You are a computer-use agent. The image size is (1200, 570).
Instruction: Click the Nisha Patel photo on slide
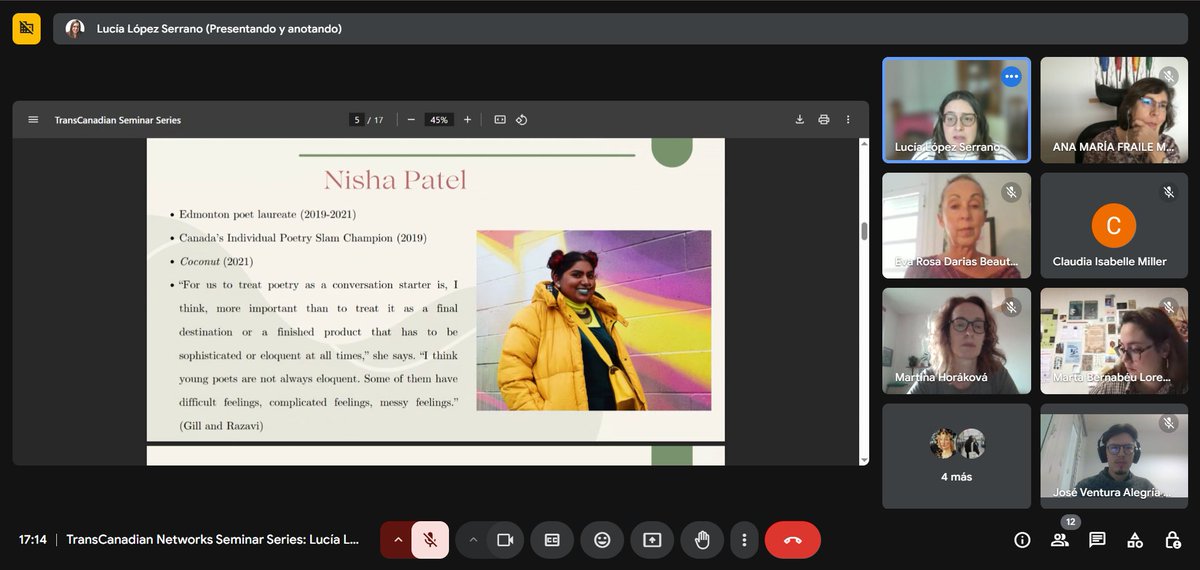click(x=594, y=320)
